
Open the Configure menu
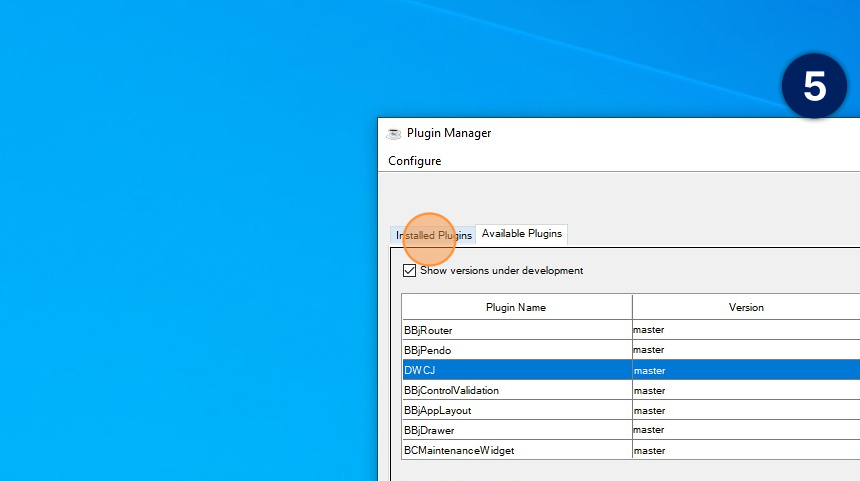click(x=414, y=161)
